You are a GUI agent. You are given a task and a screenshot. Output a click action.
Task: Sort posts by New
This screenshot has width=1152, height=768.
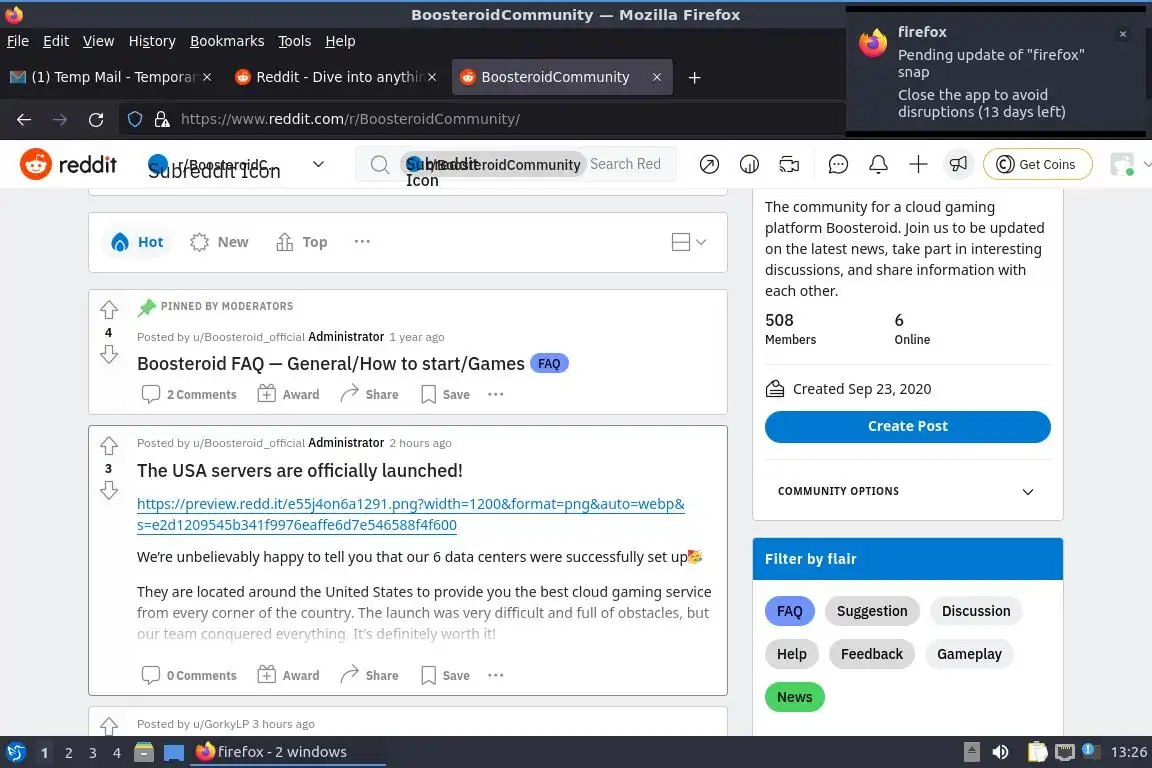tap(219, 242)
